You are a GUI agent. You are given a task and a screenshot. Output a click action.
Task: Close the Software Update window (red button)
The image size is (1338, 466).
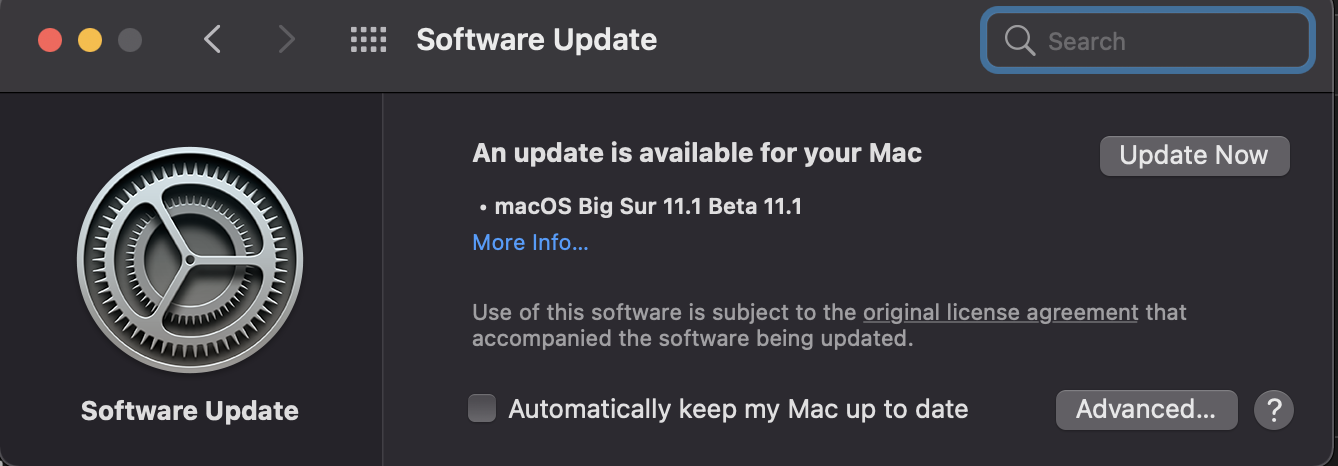click(x=50, y=40)
